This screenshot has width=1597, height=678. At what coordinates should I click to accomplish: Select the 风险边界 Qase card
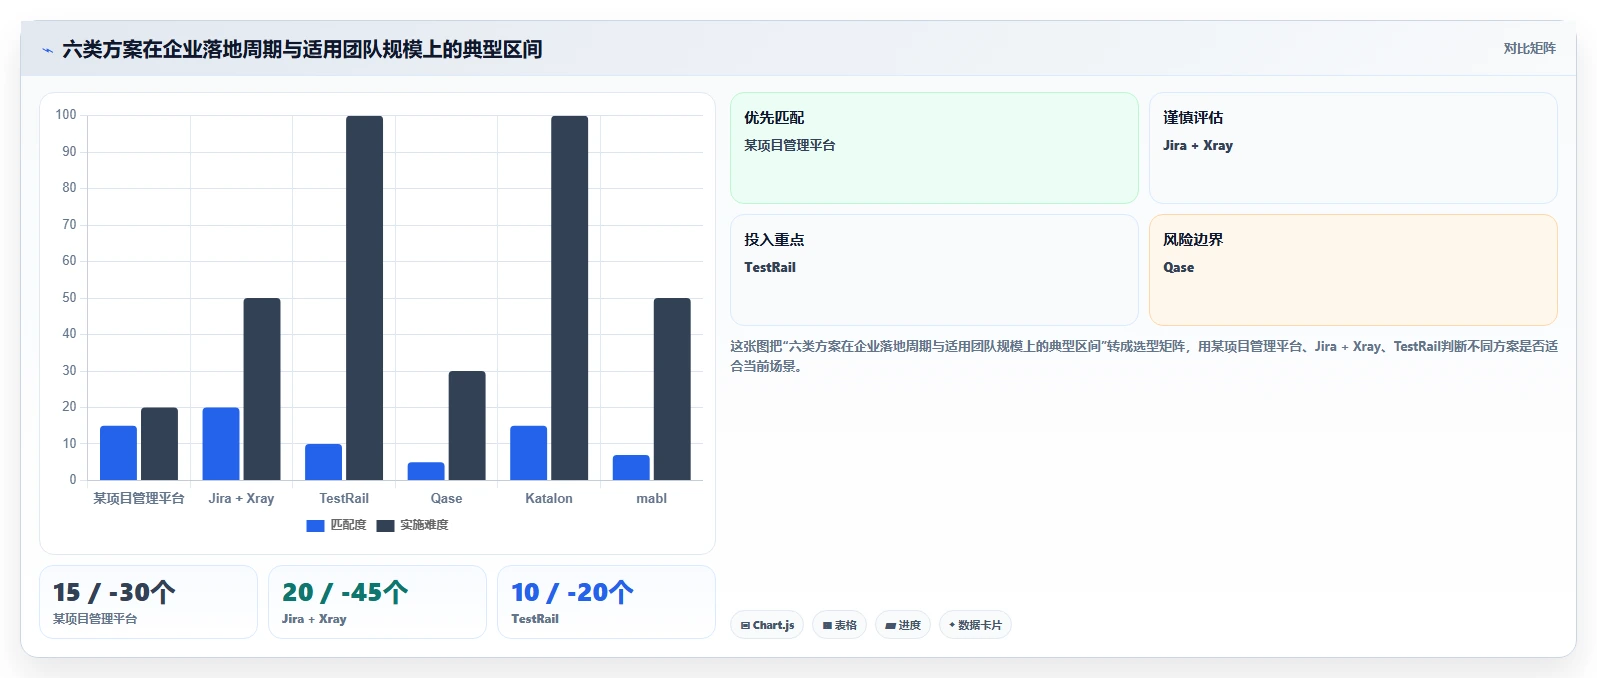[1353, 270]
